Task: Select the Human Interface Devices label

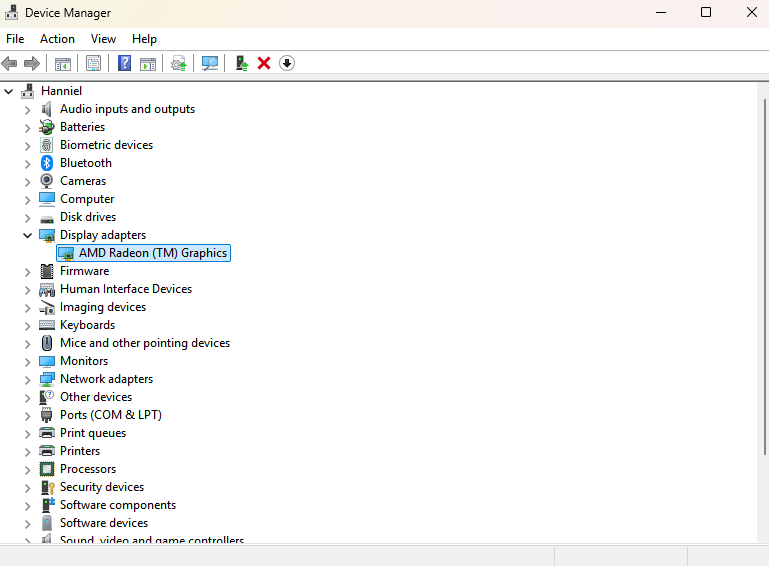Action: point(126,289)
